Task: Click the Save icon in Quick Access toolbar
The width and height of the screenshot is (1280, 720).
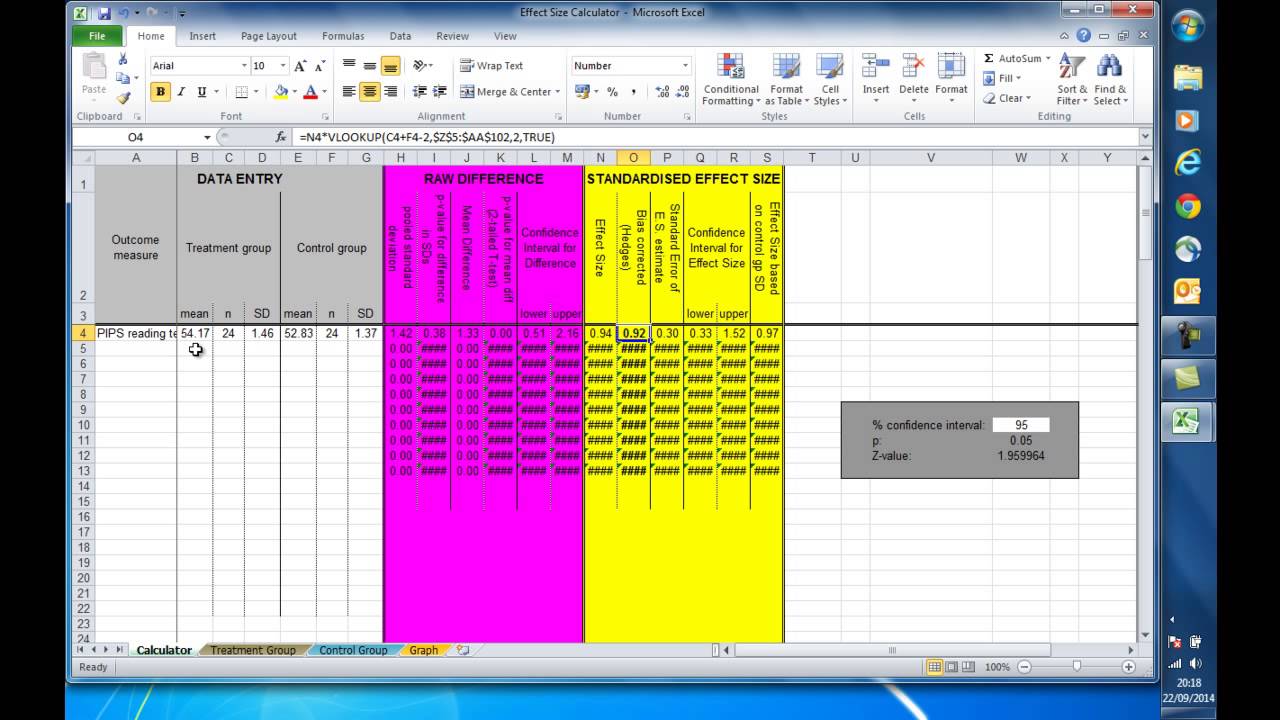Action: pyautogui.click(x=103, y=13)
